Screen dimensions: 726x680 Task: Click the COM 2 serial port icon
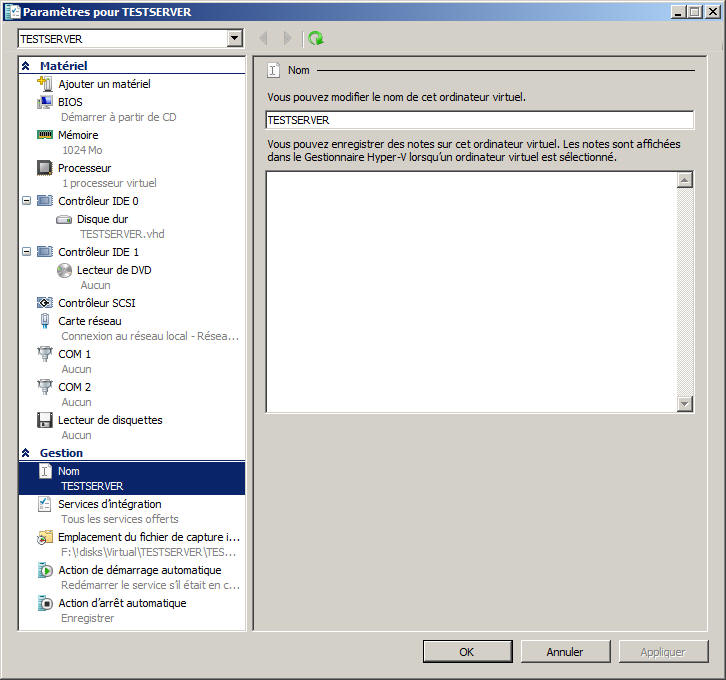(x=44, y=387)
